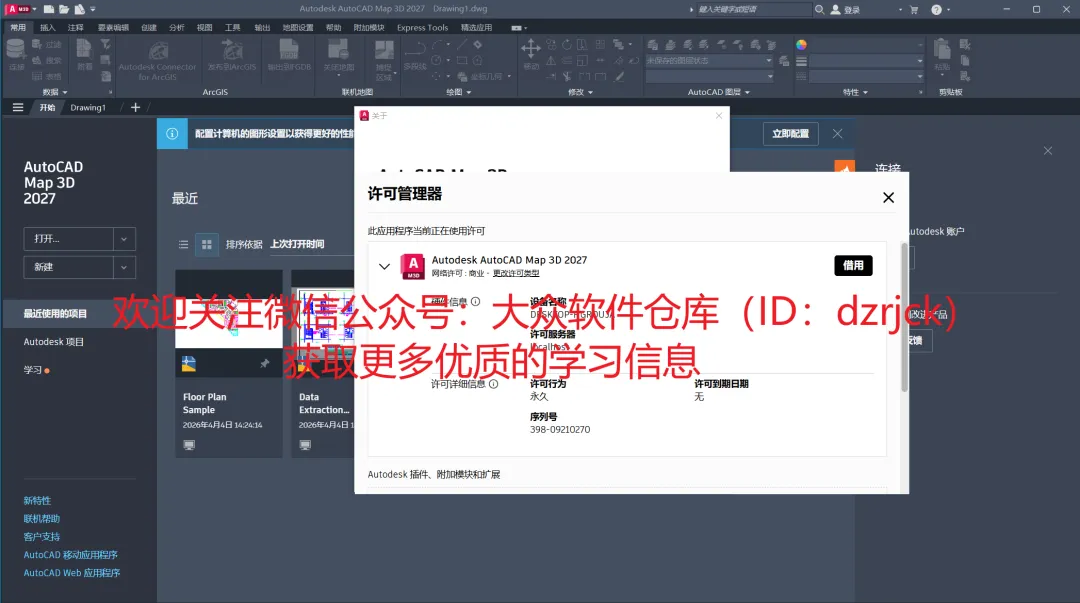Switch recent files to list view

(x=183, y=245)
